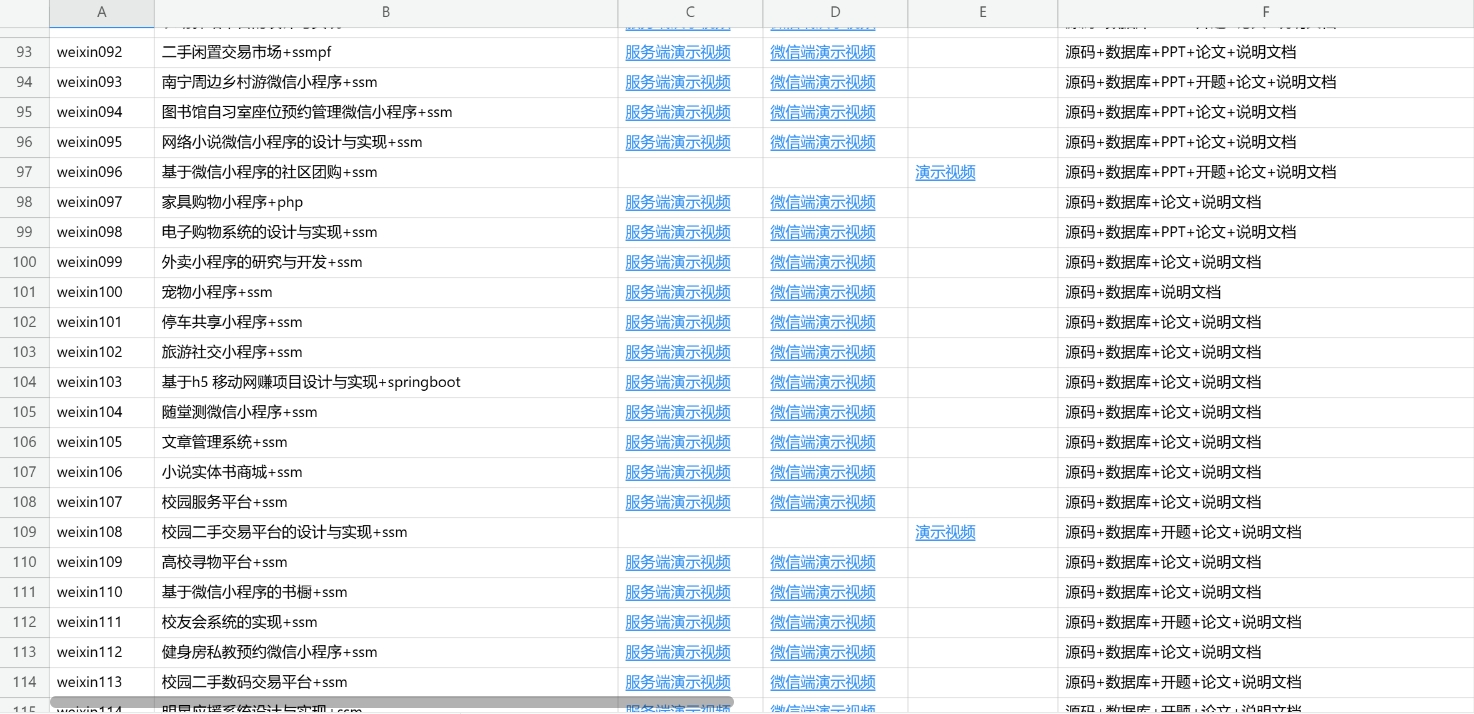This screenshot has height=714, width=1474.
Task: Select cell 旅游社交小程序+ssm
Action: click(x=386, y=352)
